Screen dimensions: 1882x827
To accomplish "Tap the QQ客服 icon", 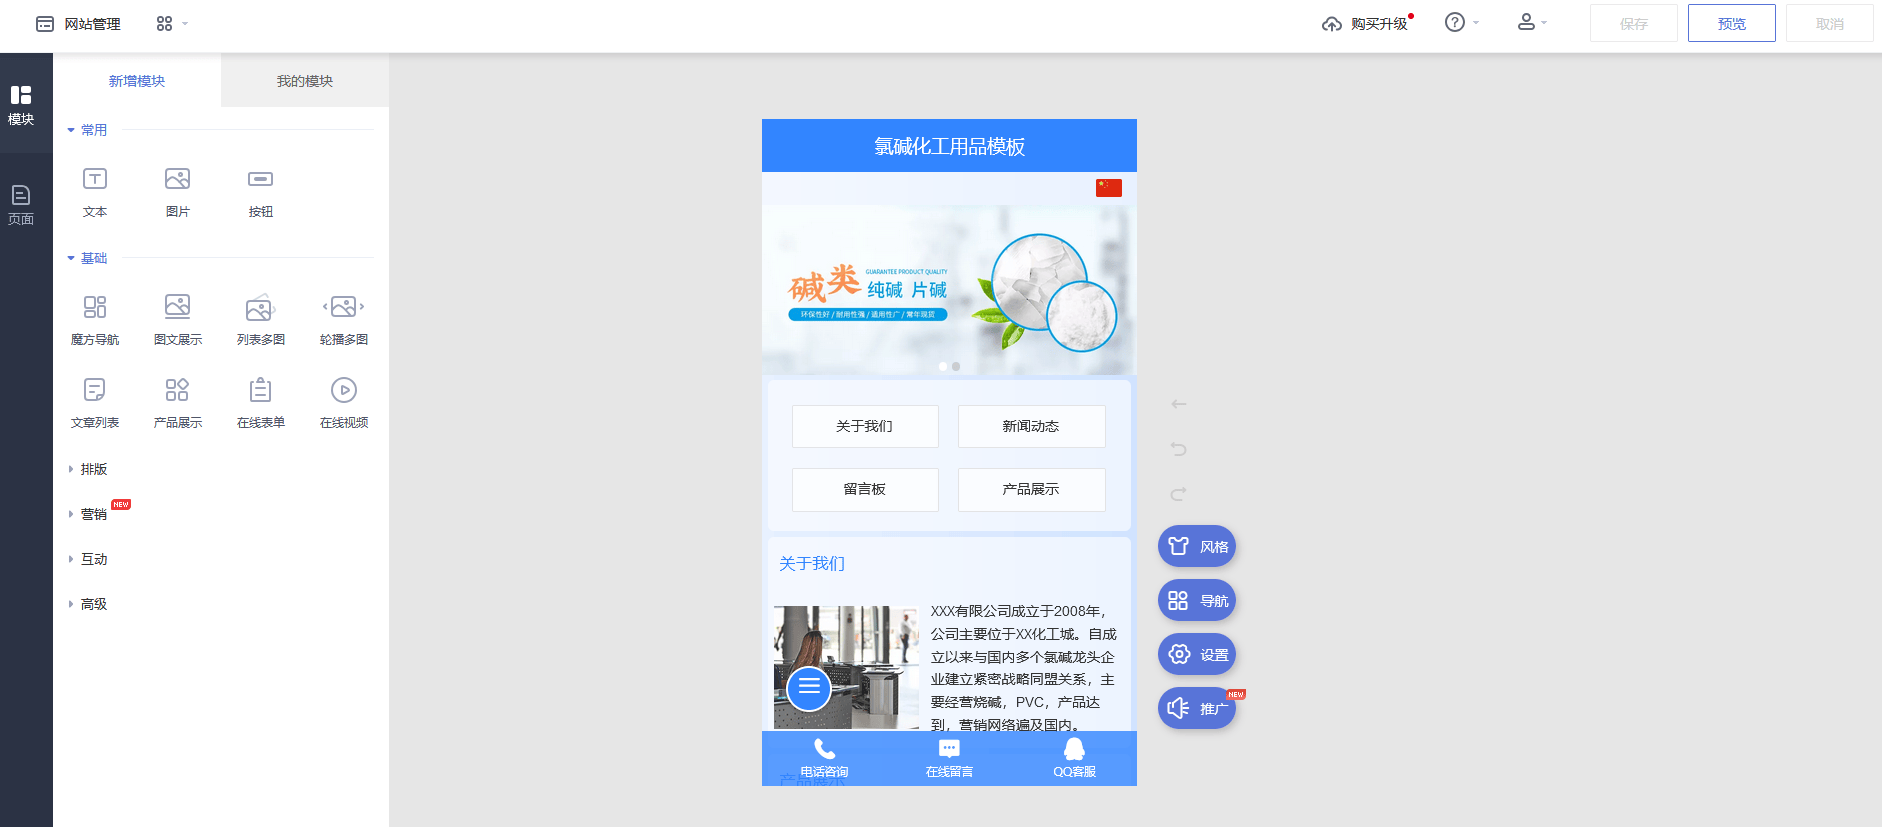I will (1074, 749).
